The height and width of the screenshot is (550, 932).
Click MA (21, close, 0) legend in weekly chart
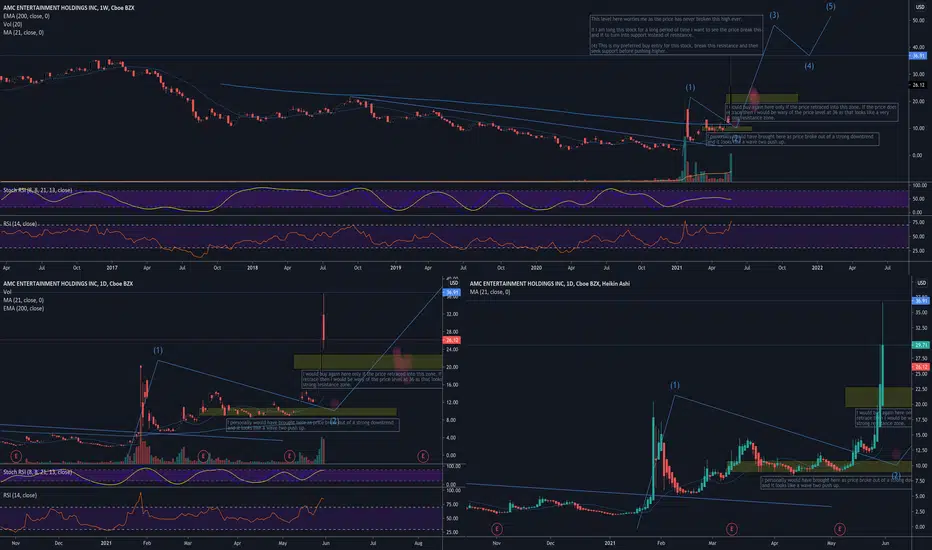(x=23, y=33)
